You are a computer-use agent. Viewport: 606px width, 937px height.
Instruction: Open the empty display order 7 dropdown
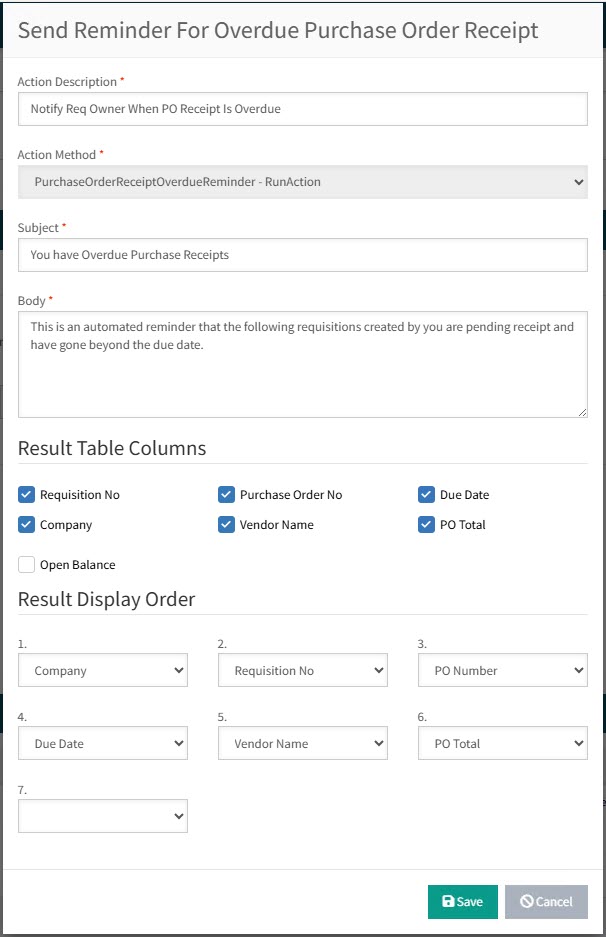tap(103, 817)
